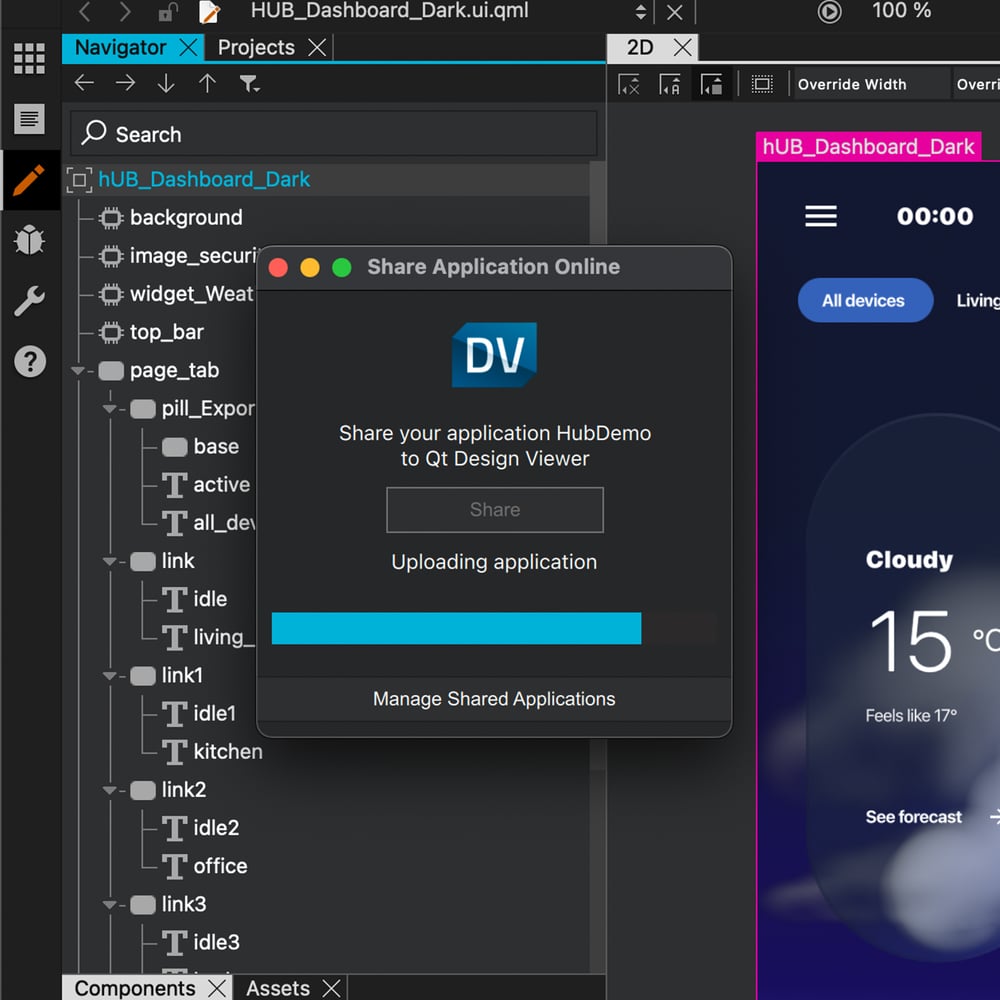This screenshot has height=1000, width=1000.
Task: Switch to the Assets tab
Action: pyautogui.click(x=277, y=988)
